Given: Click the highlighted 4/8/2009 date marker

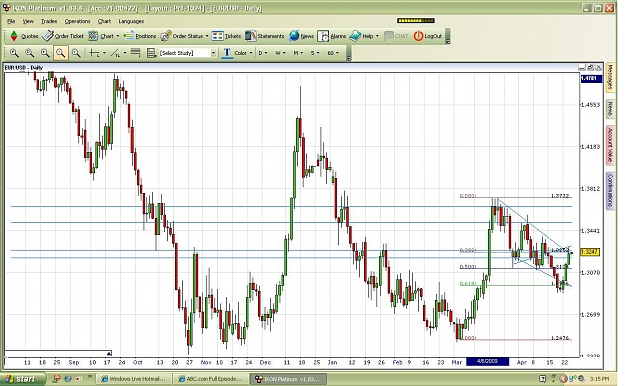Looking at the screenshot, I should tap(487, 362).
